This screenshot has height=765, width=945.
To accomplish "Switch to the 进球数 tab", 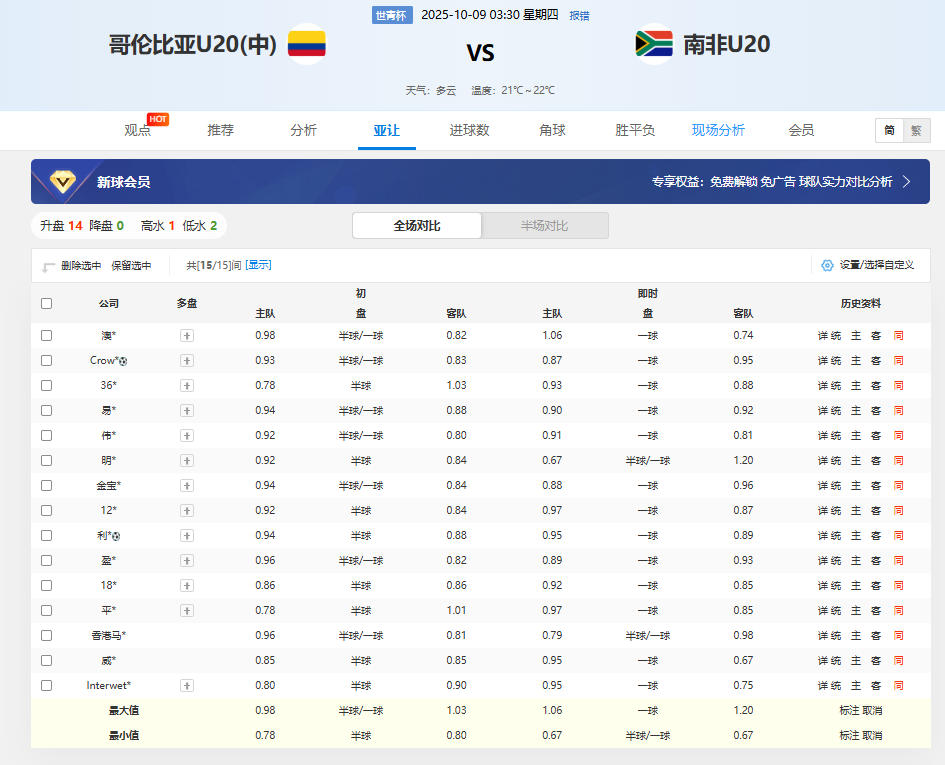I will tap(469, 130).
